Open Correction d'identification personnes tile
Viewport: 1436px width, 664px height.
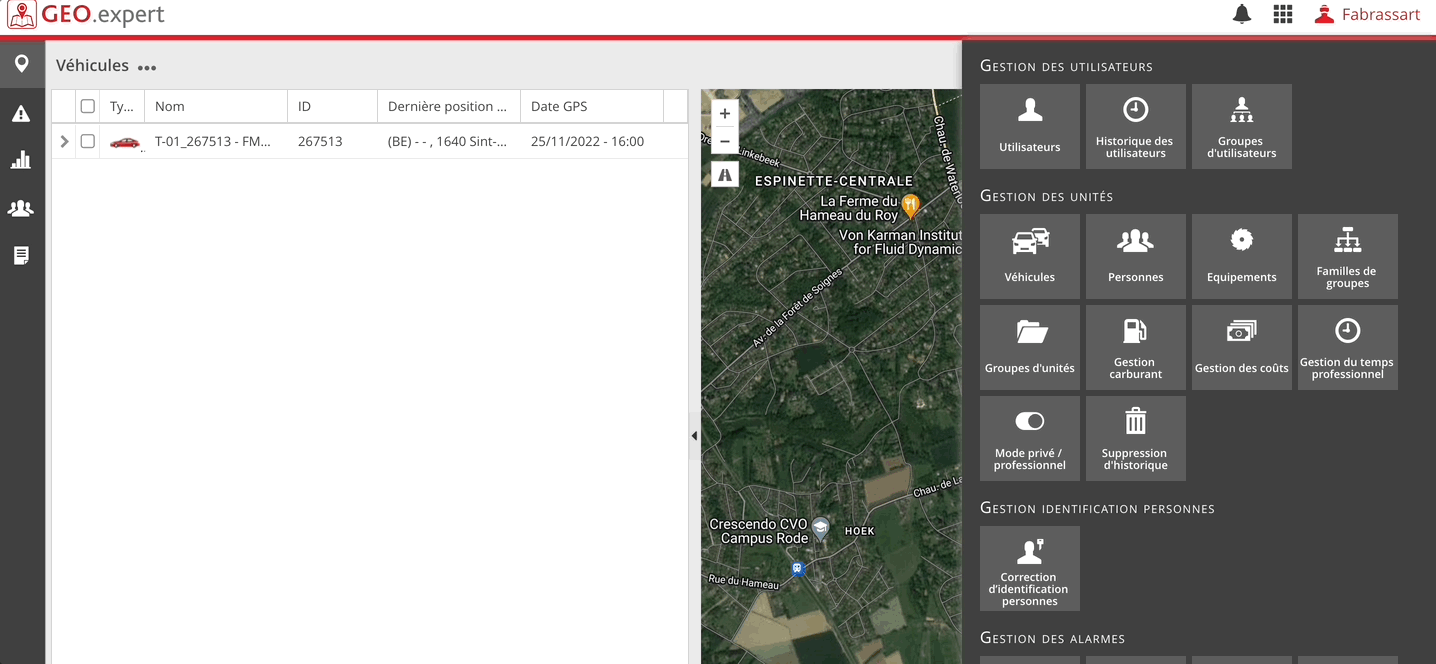click(x=1030, y=568)
